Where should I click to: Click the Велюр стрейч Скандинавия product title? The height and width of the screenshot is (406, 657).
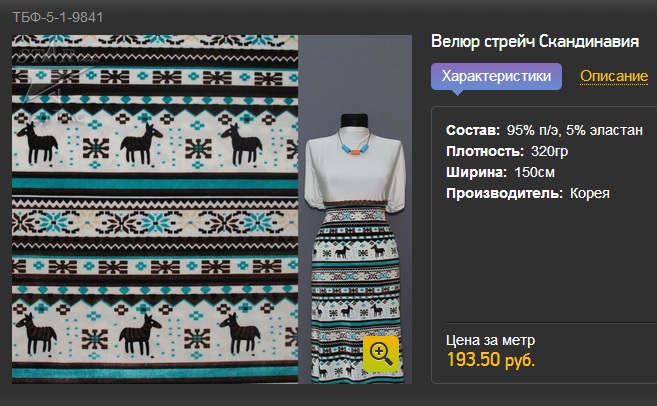pos(535,41)
